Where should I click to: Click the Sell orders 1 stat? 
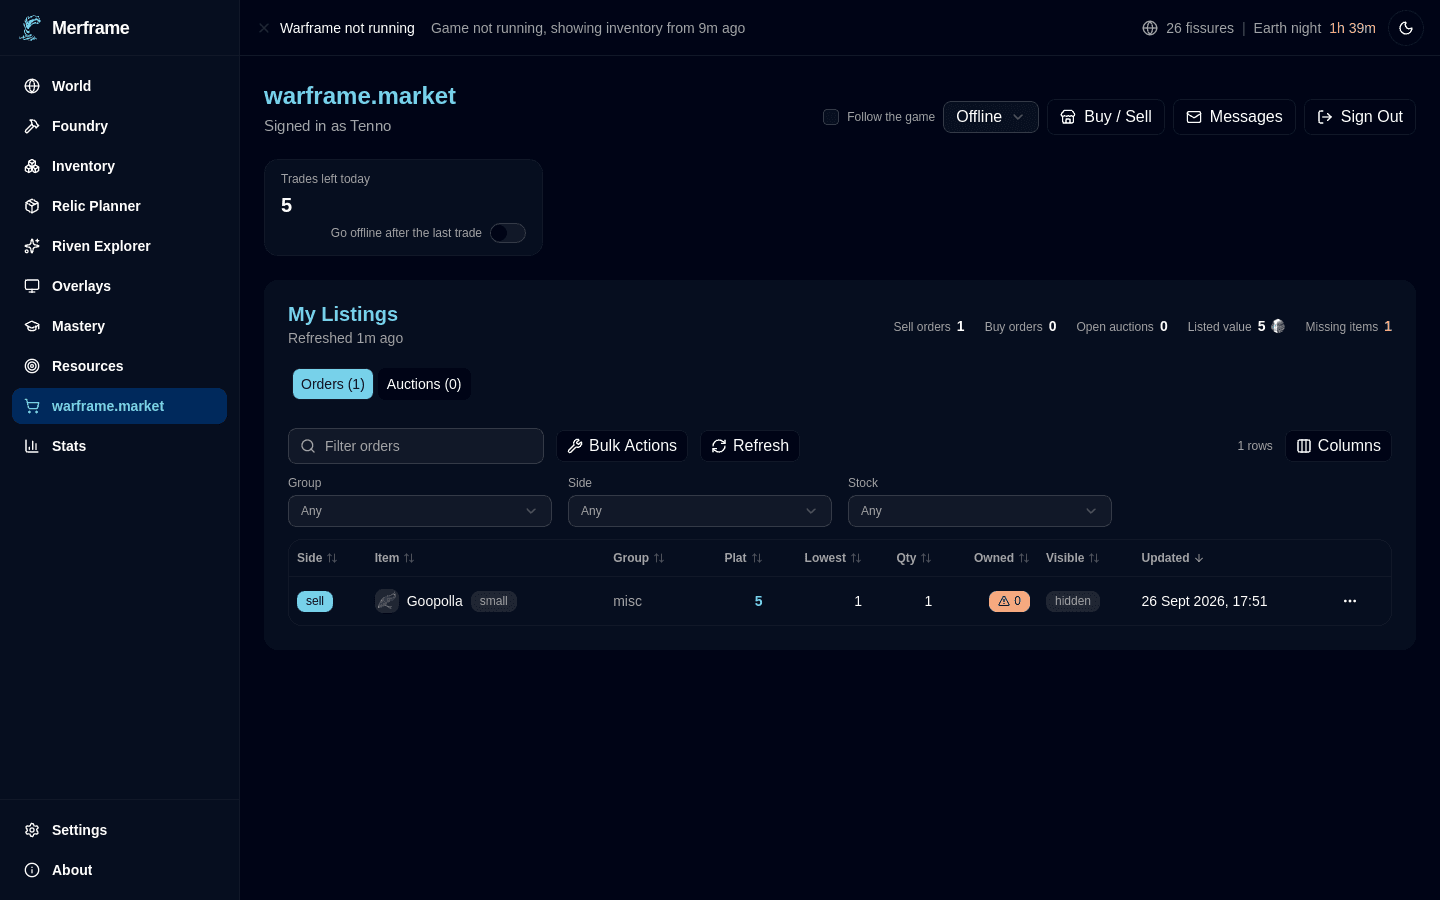pos(929,326)
